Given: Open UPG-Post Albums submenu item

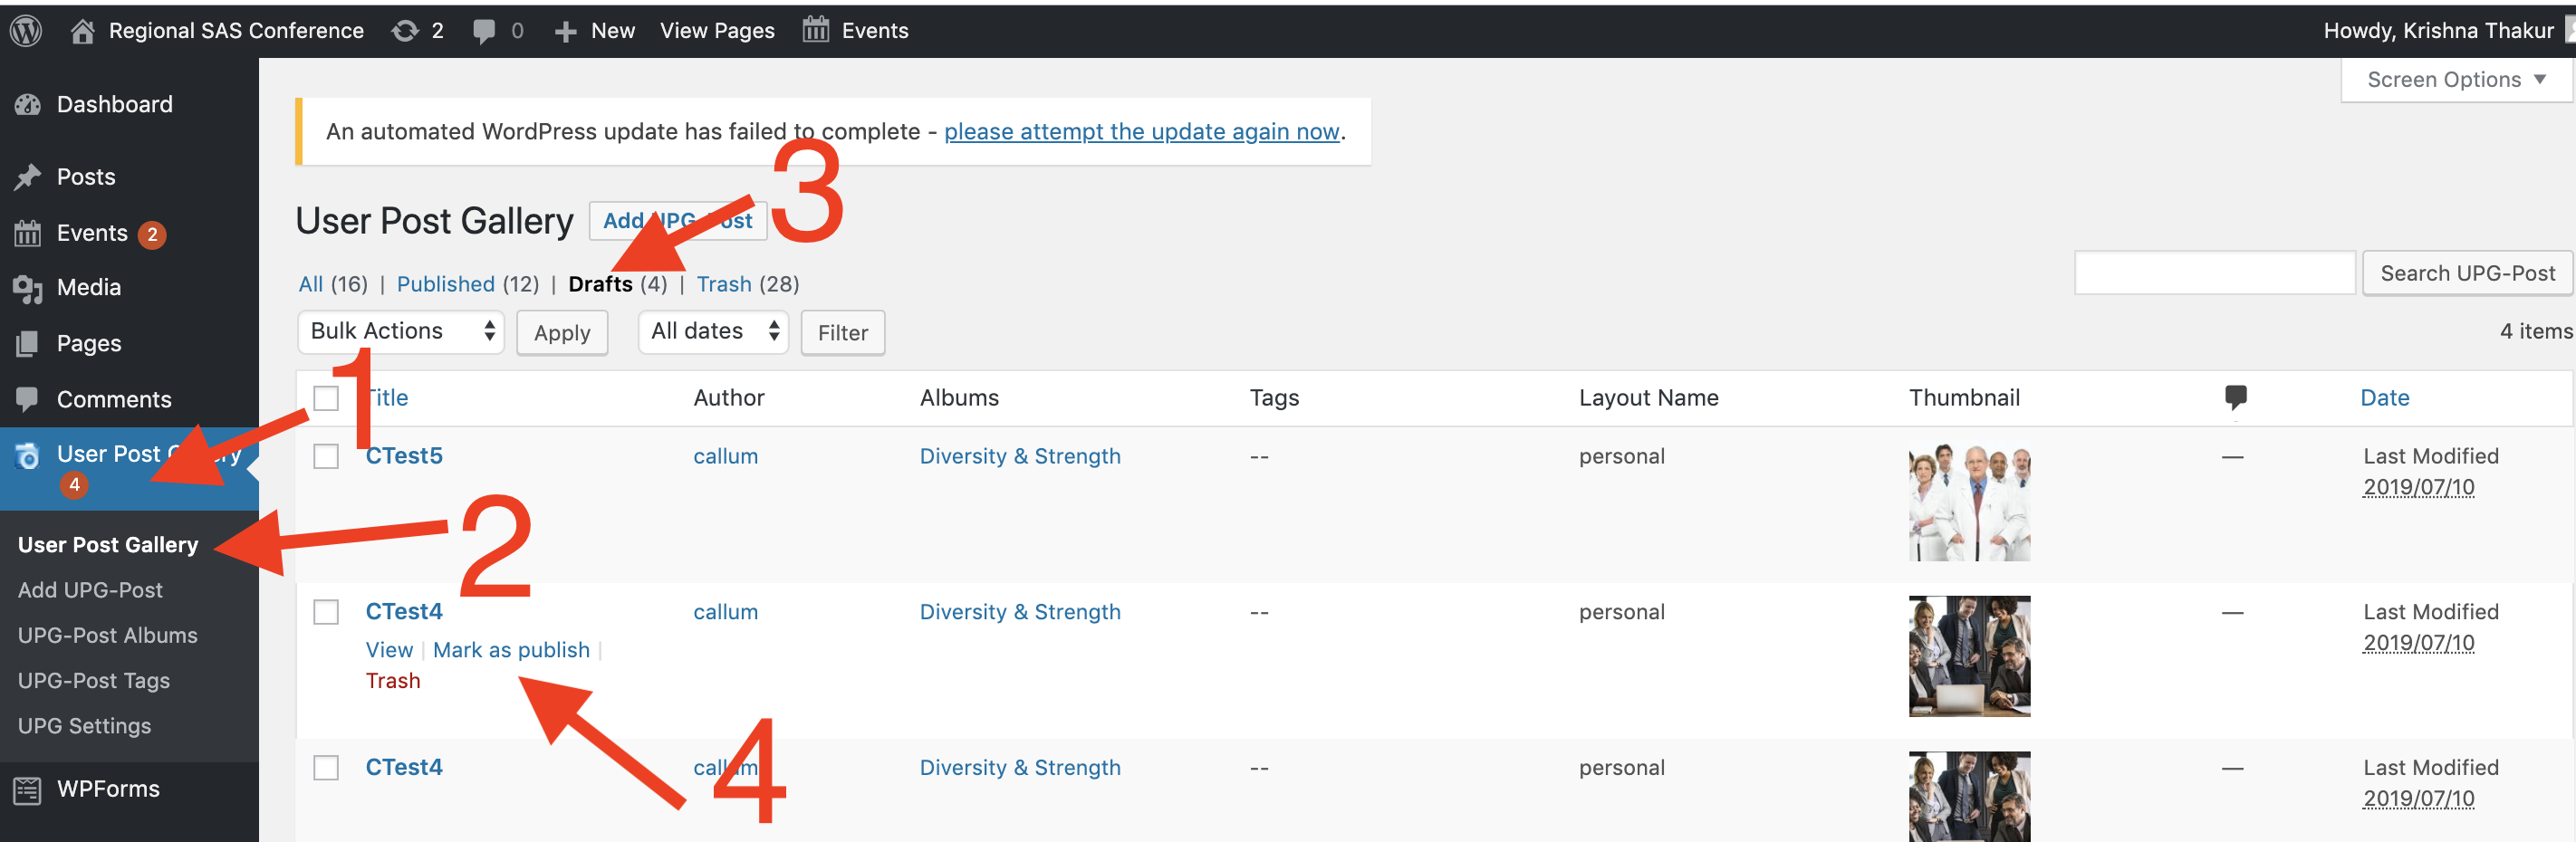Looking at the screenshot, I should (108, 636).
